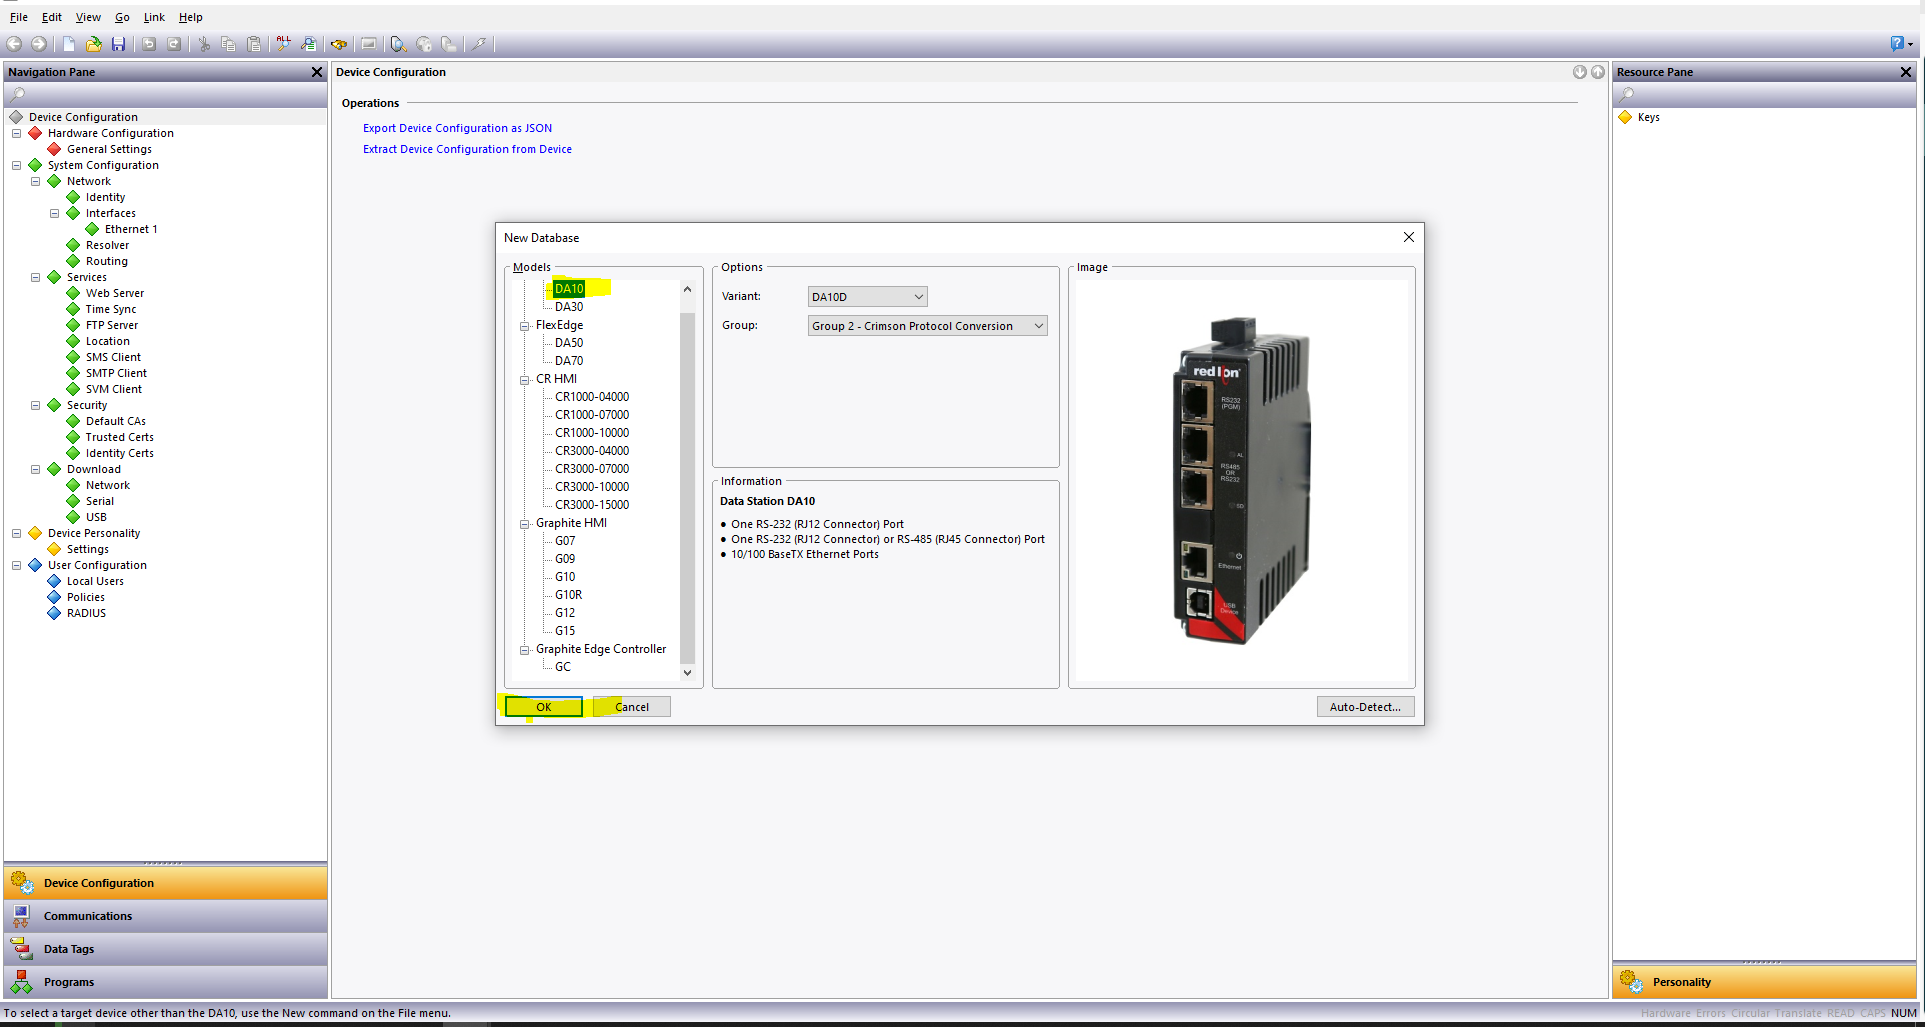Click the Auto-Detect button

pyautogui.click(x=1365, y=707)
